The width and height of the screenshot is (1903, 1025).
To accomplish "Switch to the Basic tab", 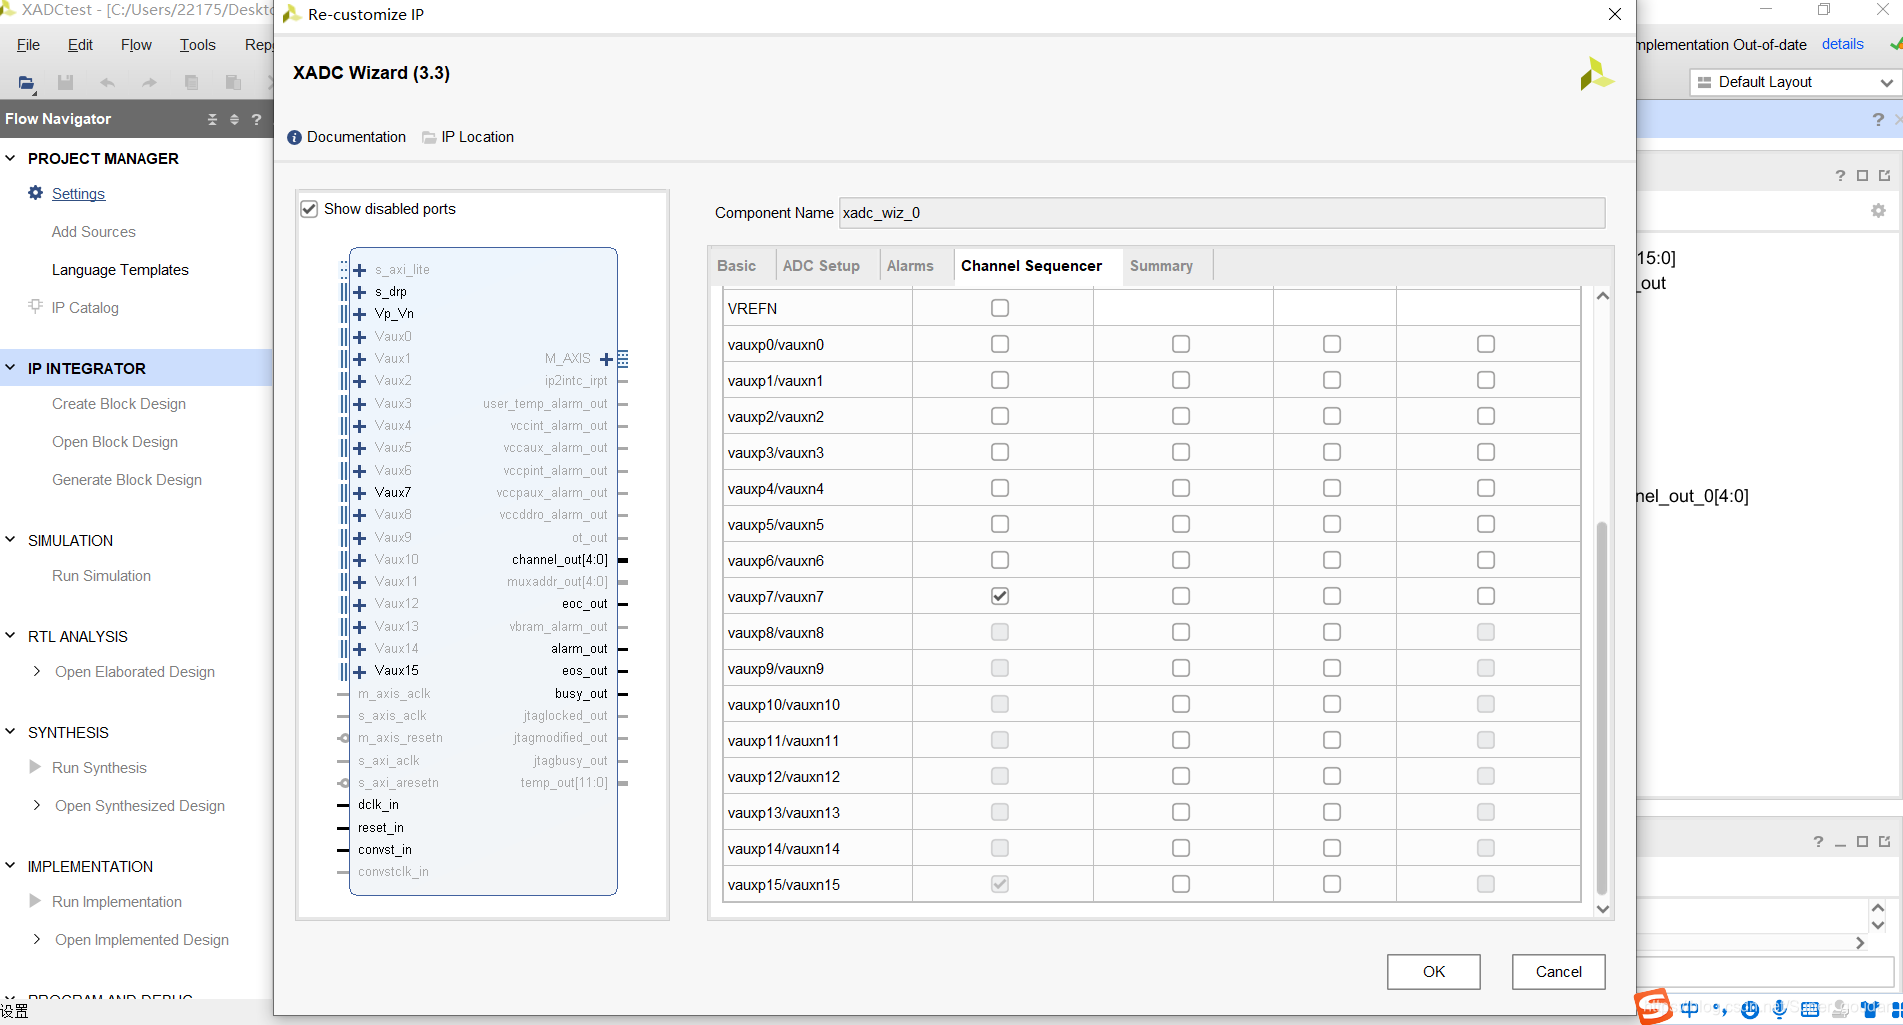I will [x=736, y=266].
